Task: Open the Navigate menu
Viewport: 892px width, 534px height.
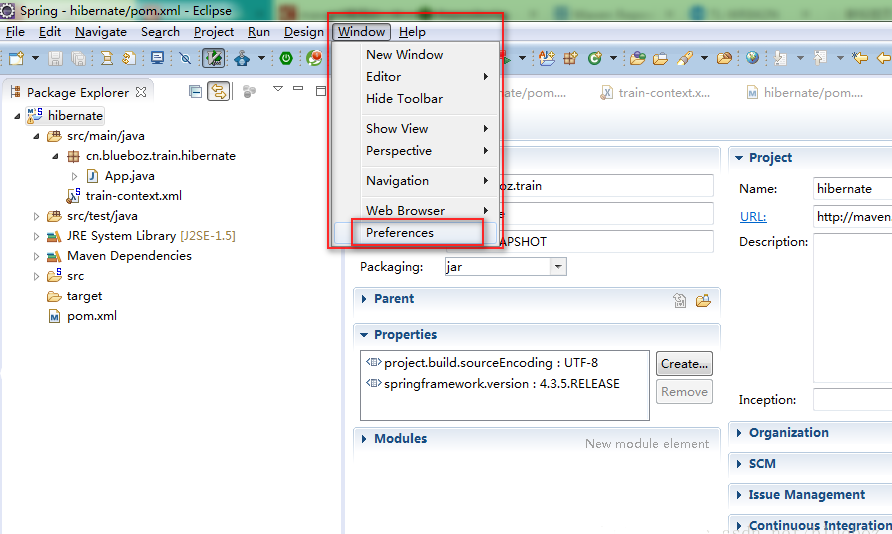Action: (101, 32)
